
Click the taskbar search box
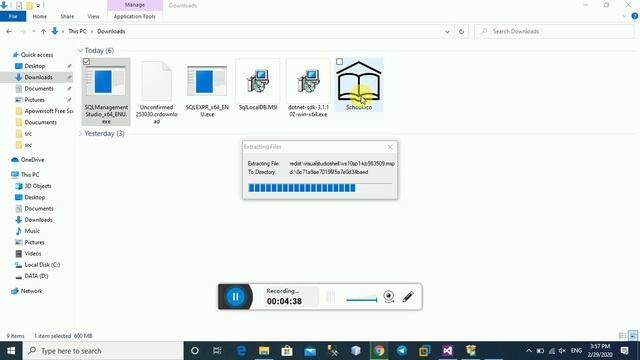click(103, 351)
